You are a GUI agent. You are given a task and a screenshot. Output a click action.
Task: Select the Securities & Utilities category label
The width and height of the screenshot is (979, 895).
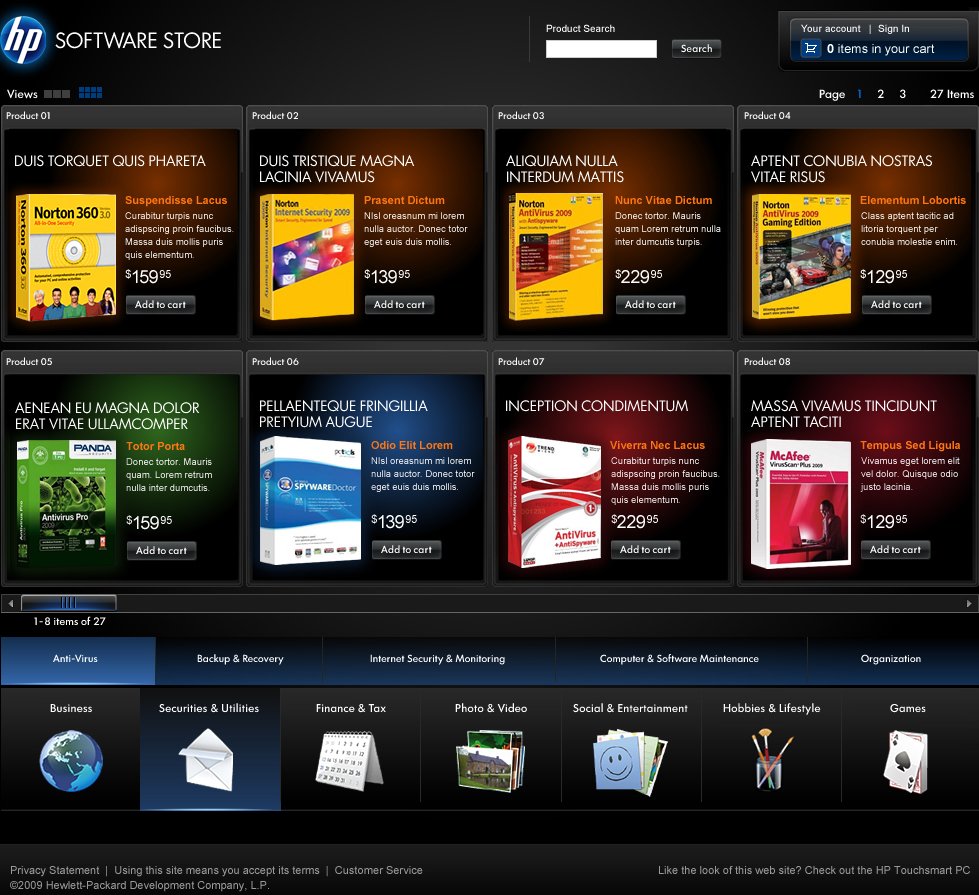coord(209,708)
